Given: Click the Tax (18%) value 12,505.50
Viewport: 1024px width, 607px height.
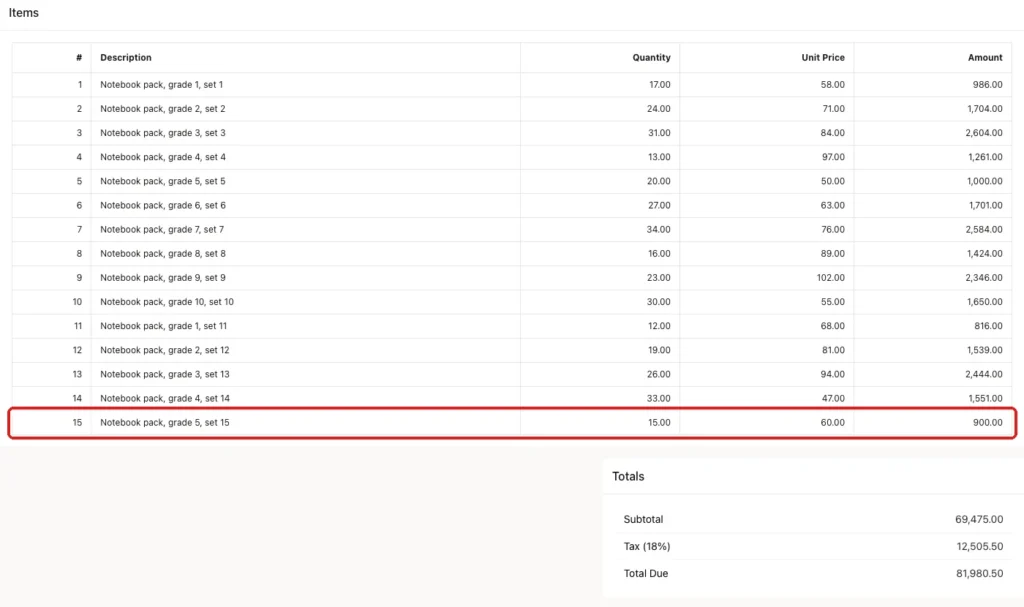Looking at the screenshot, I should tap(980, 546).
